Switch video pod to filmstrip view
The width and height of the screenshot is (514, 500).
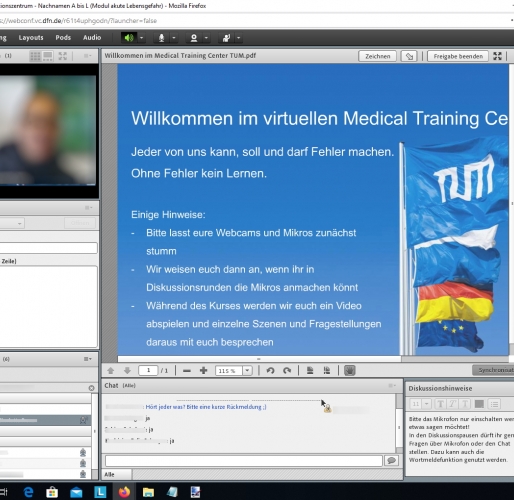(x=48, y=56)
